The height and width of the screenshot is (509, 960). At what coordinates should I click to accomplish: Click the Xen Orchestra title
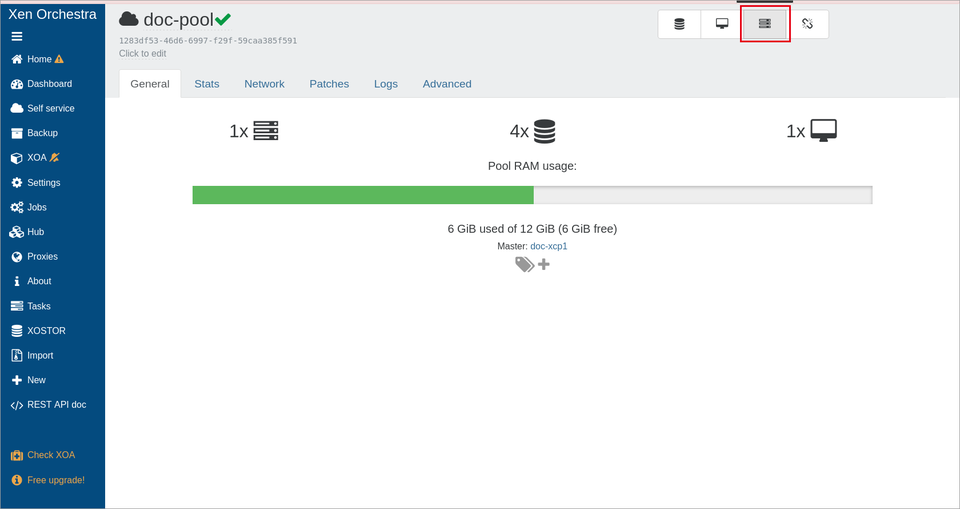coord(52,14)
